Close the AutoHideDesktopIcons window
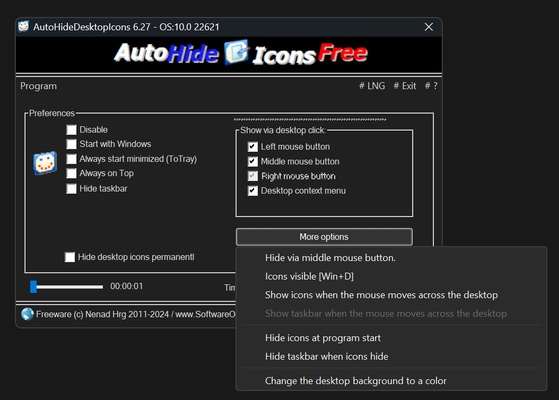559x400 pixels. pyautogui.click(x=429, y=27)
